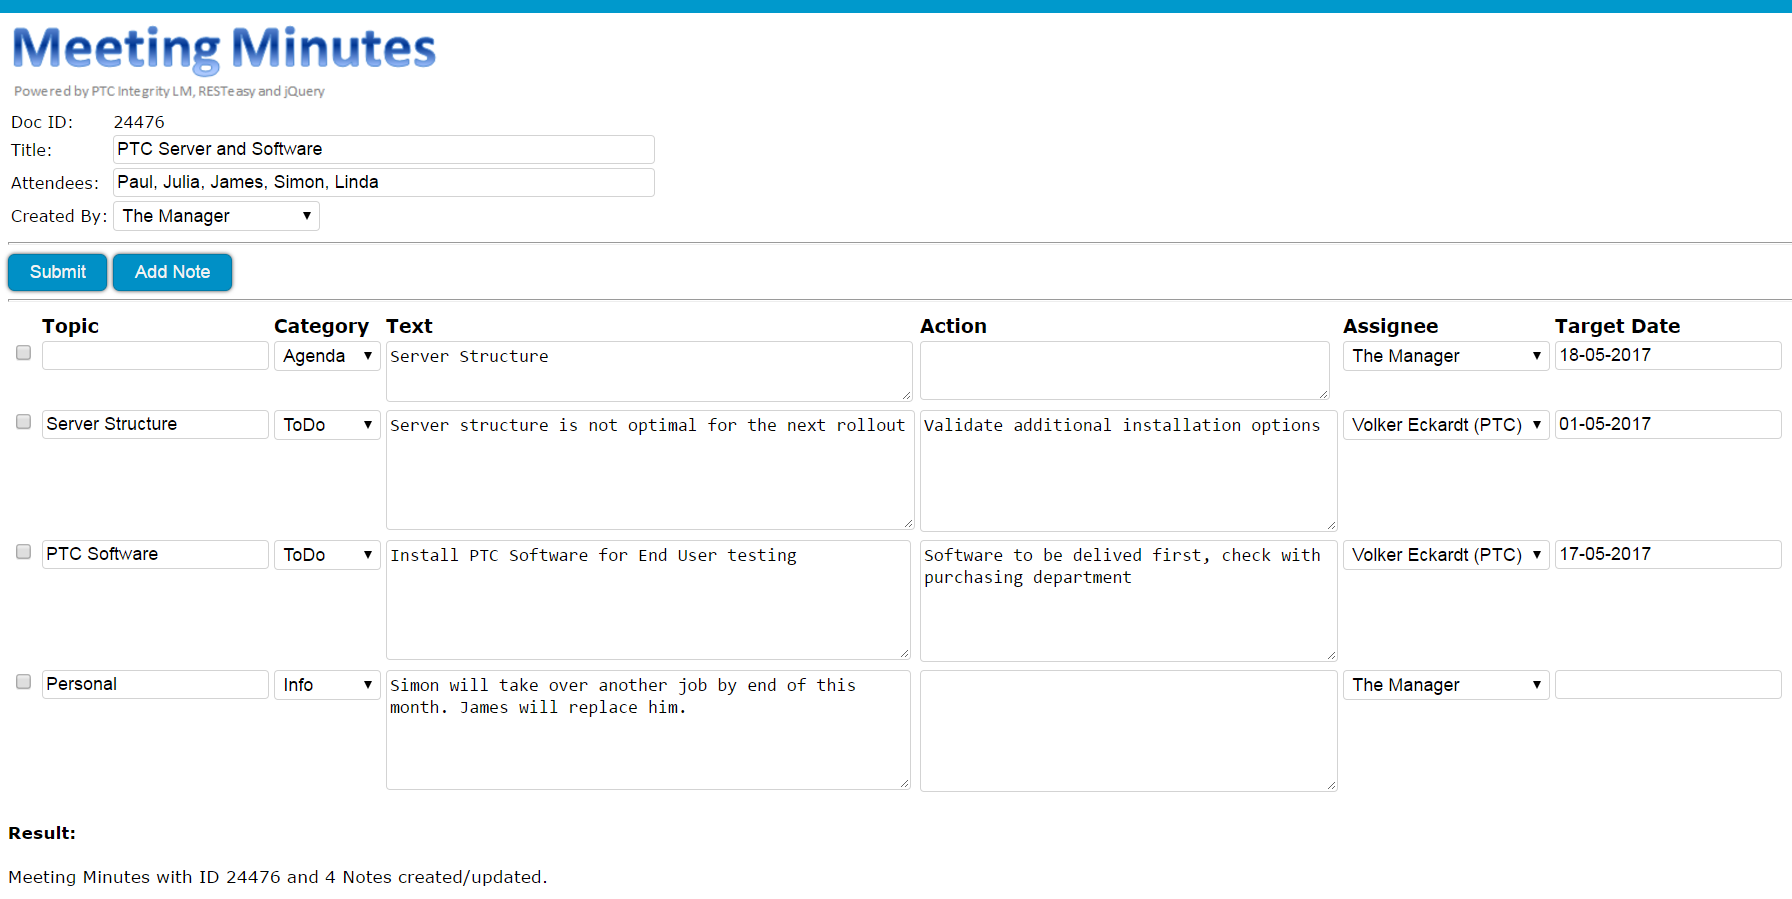The image size is (1792, 899).
Task: Click the 'Result:' label
Action: [x=42, y=833]
